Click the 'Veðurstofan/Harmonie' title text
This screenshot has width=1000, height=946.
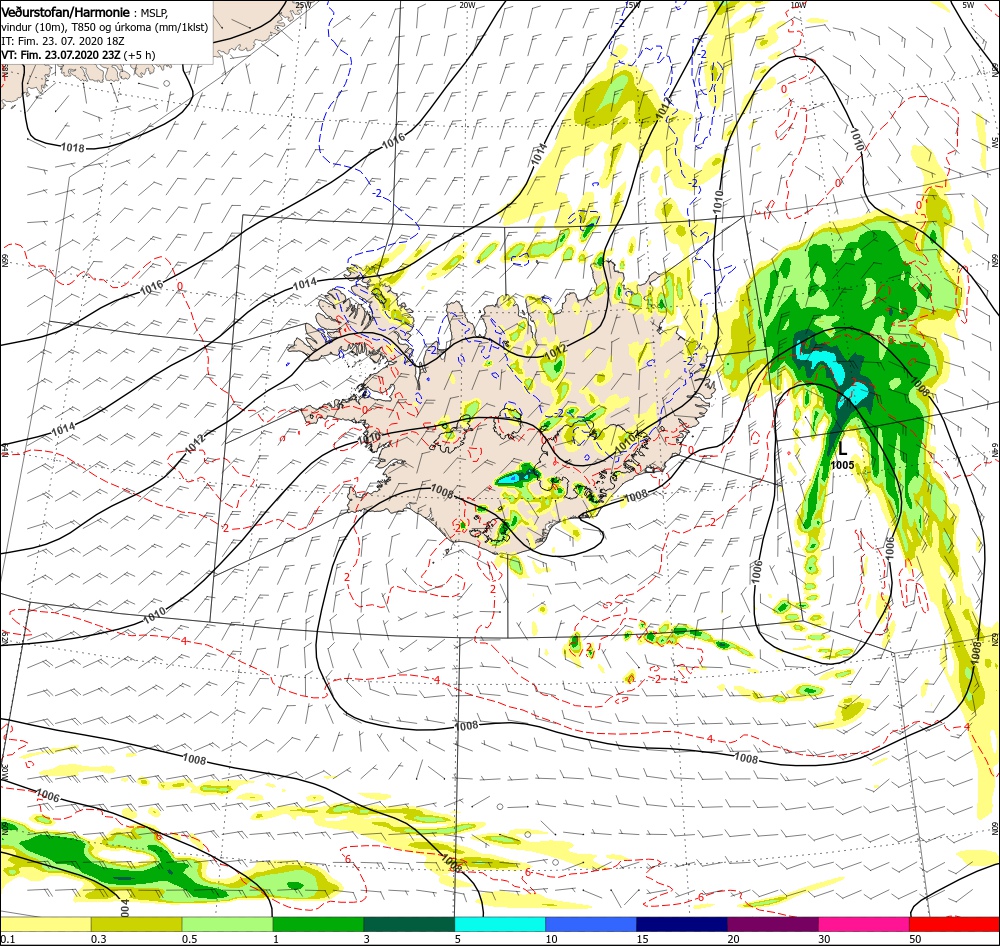point(66,12)
